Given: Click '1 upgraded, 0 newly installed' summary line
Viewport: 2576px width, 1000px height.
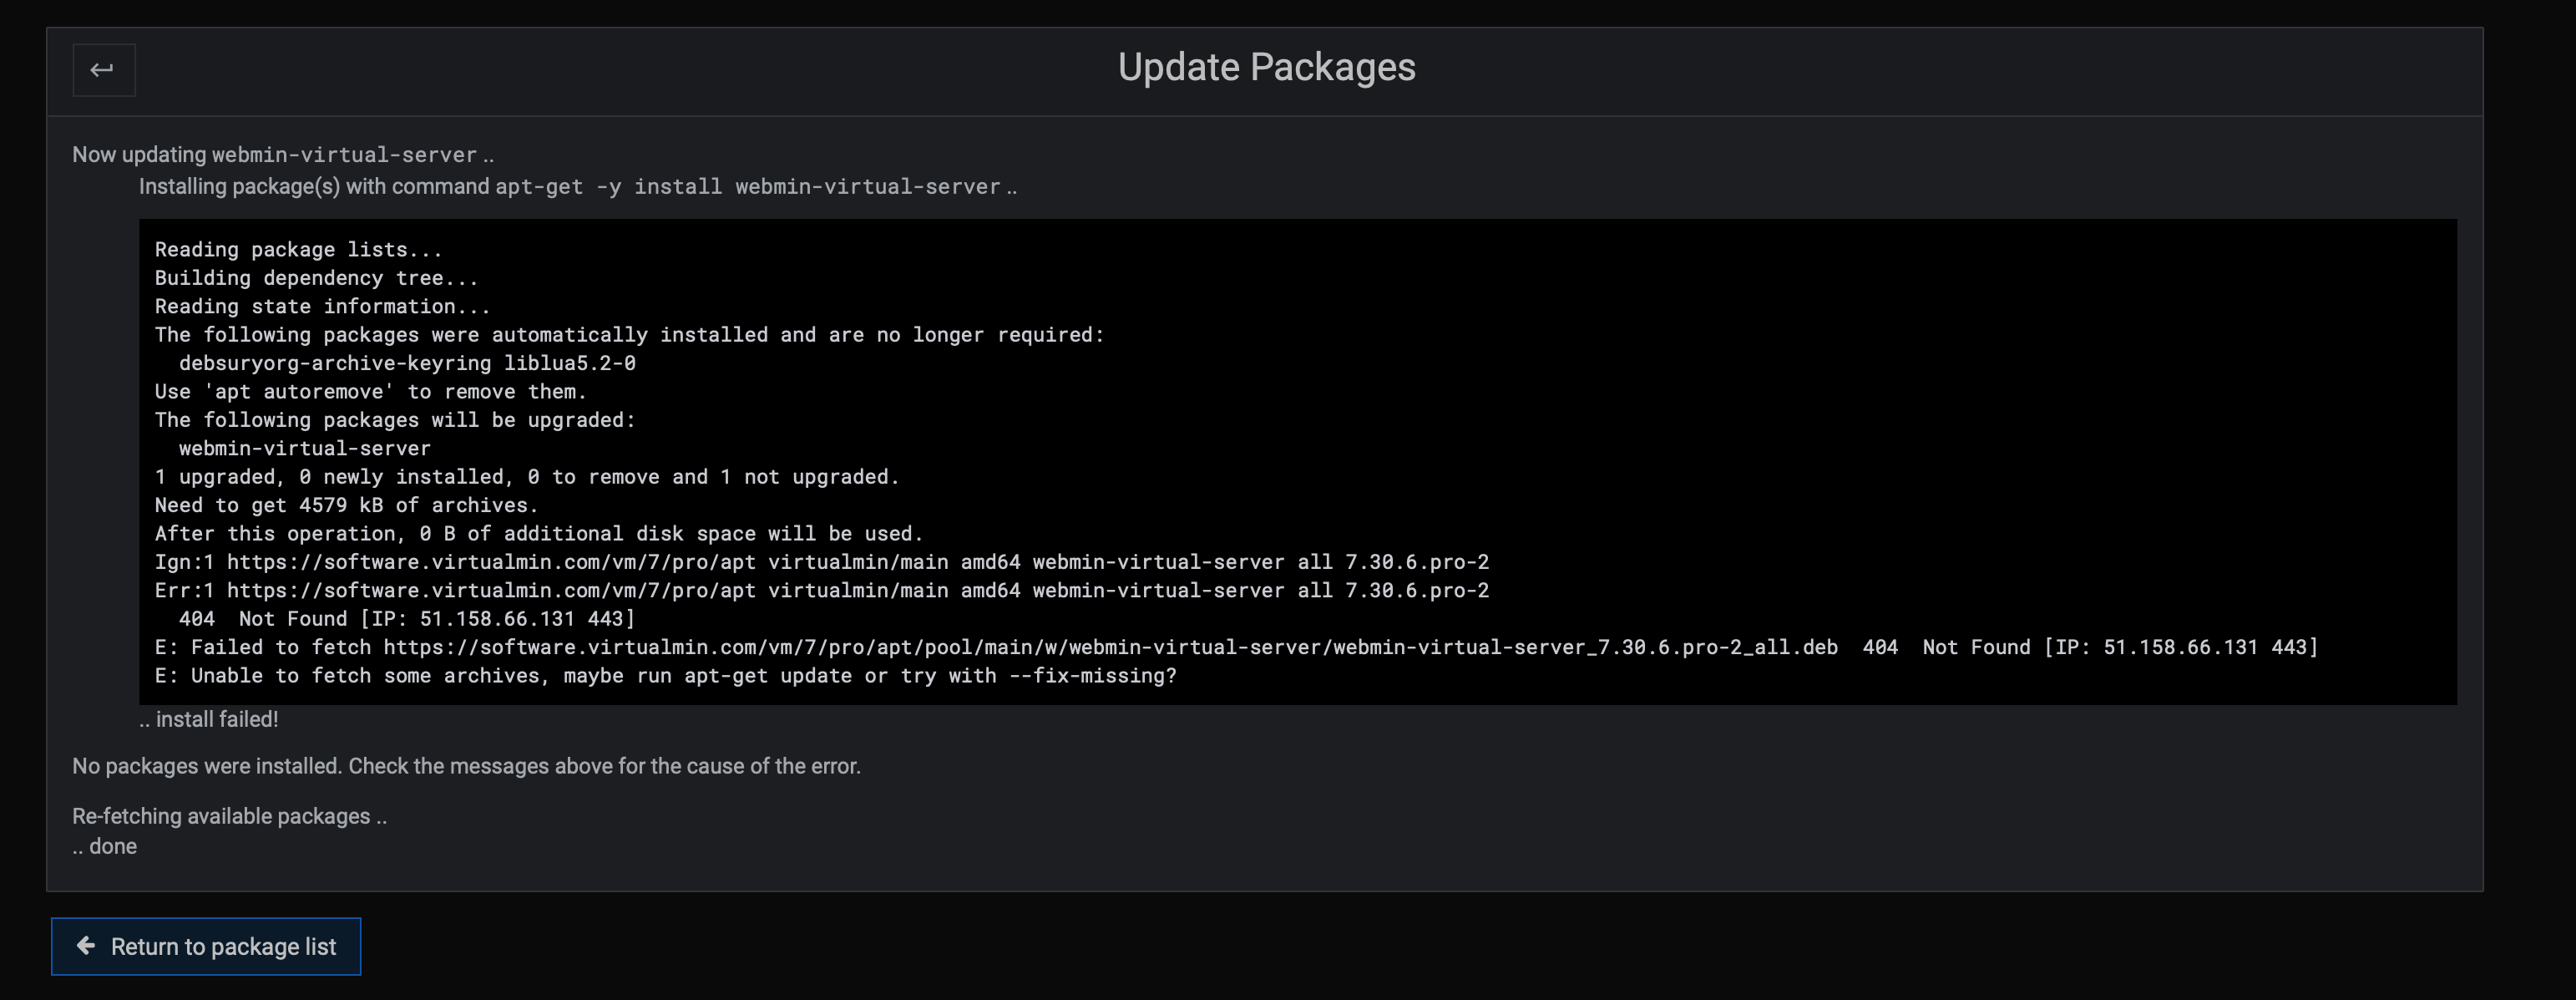Looking at the screenshot, I should pyautogui.click(x=527, y=477).
